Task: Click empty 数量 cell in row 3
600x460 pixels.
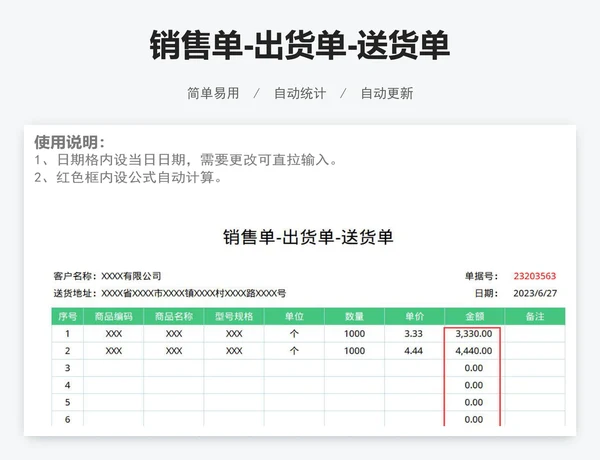Action: point(354,368)
